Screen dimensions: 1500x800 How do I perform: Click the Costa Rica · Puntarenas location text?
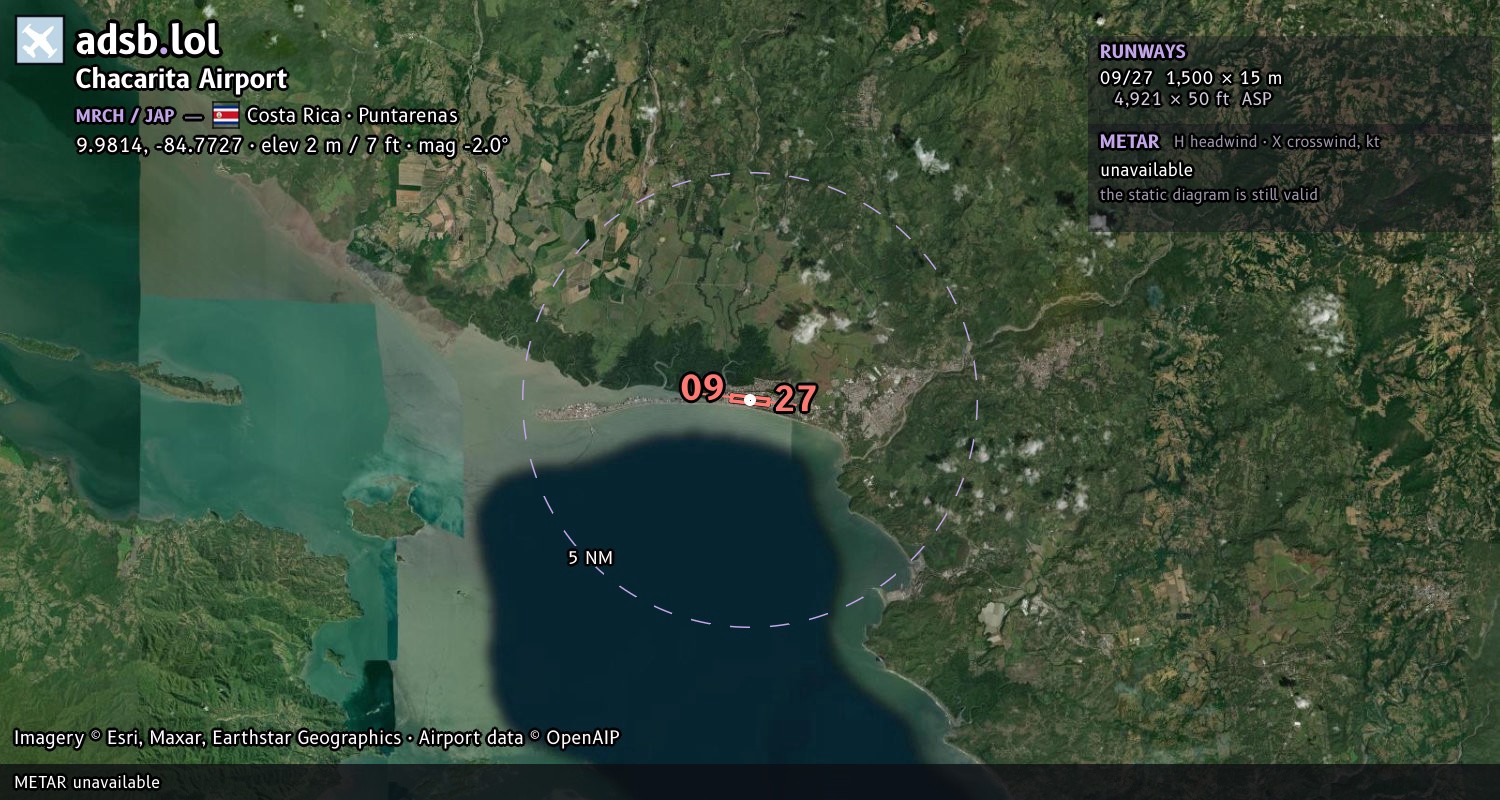click(352, 115)
